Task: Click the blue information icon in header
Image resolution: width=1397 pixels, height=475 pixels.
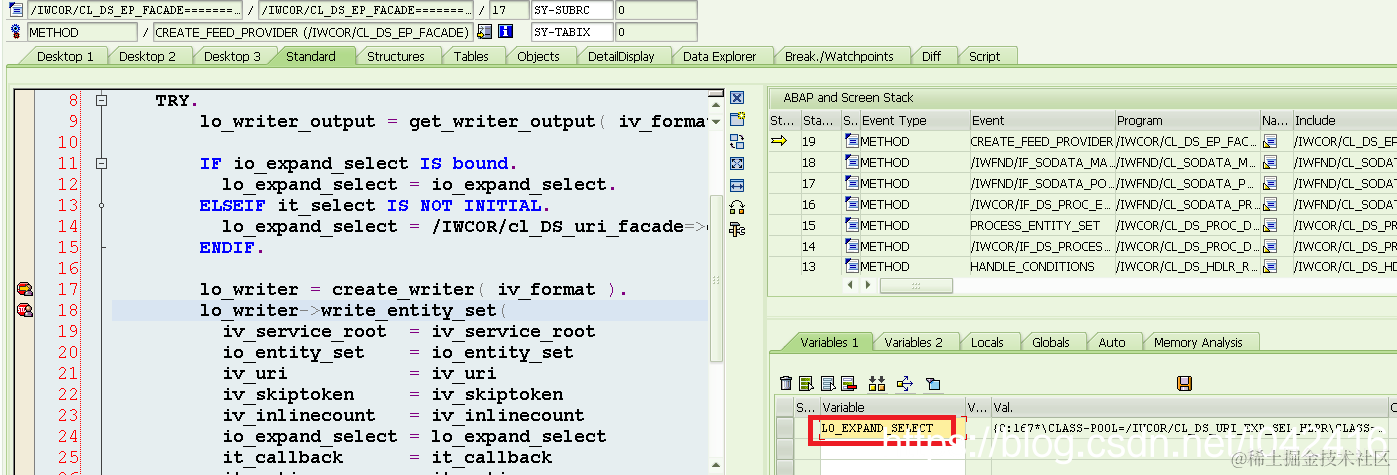Action: point(505,32)
